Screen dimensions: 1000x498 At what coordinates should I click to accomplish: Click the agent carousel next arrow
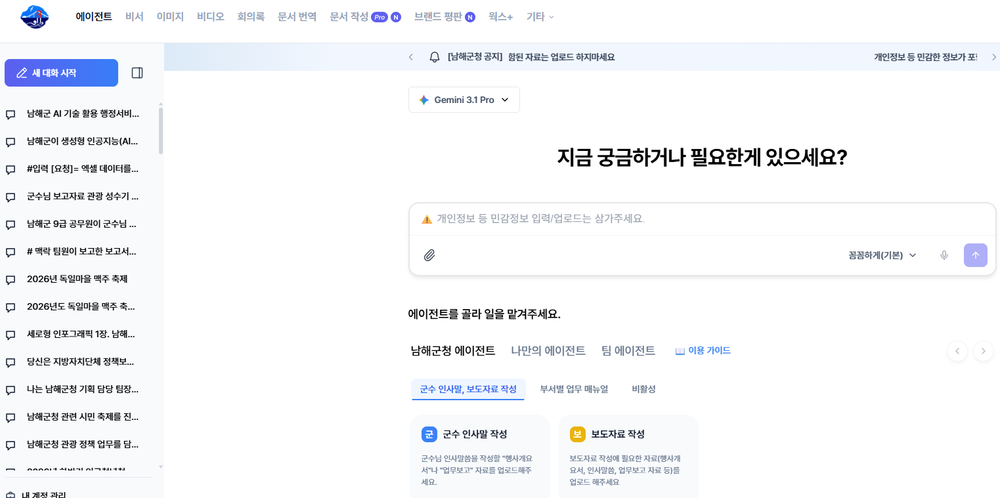point(983,351)
